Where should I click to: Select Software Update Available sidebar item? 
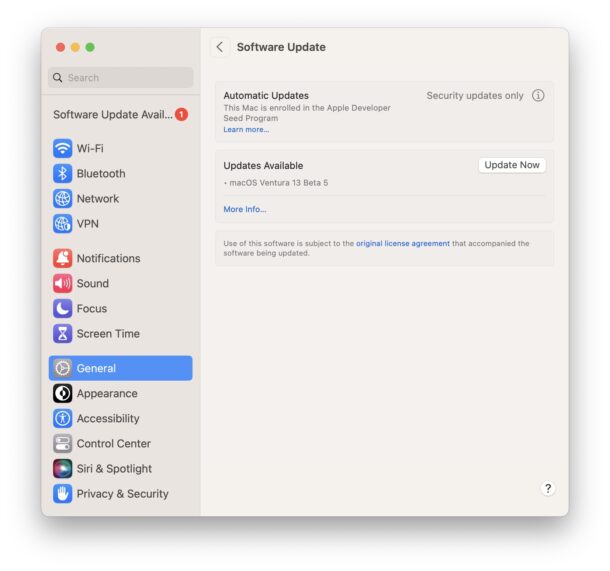[121, 114]
